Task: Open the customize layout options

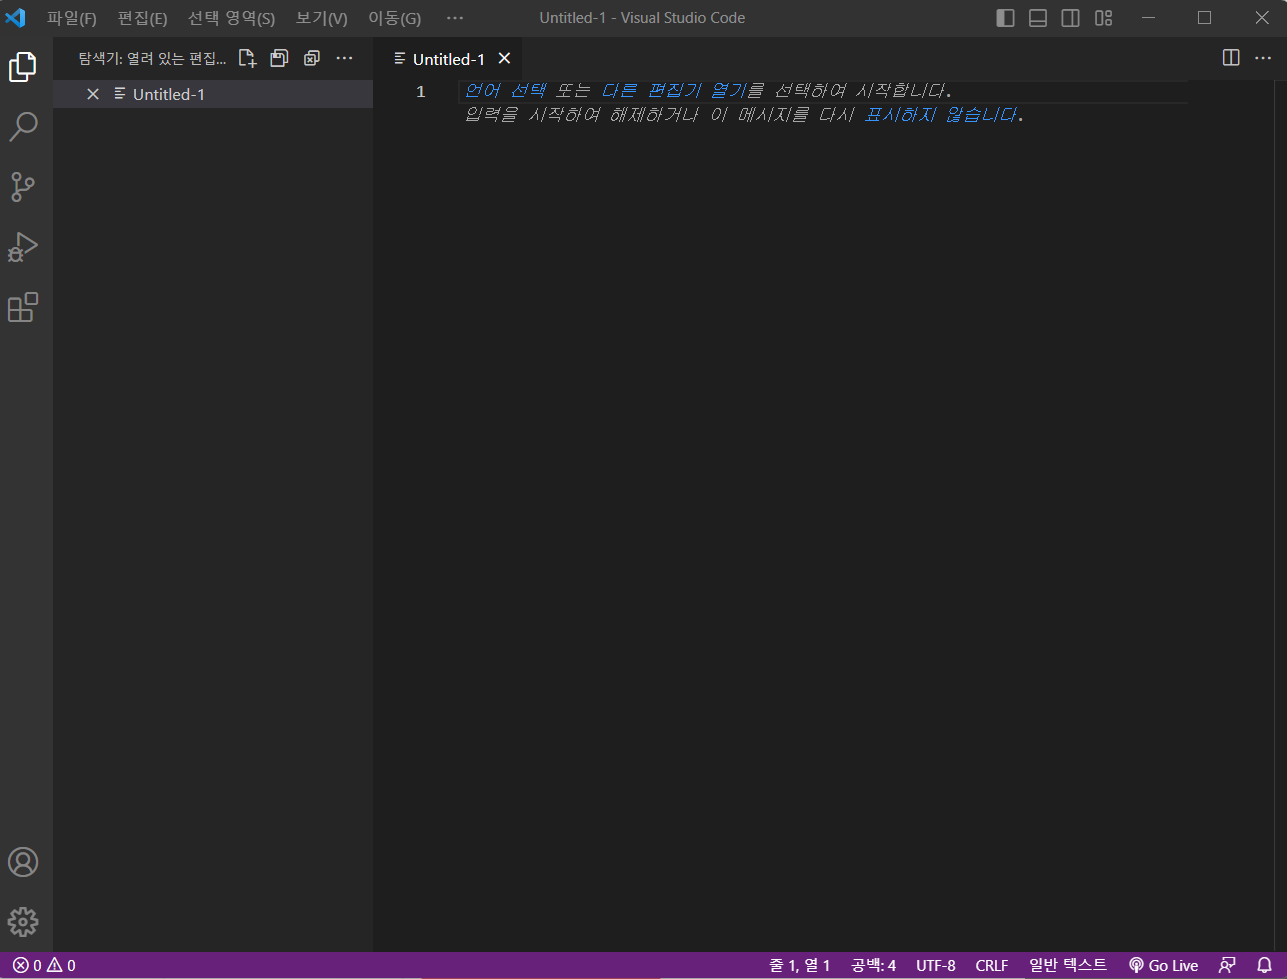Action: coord(1103,18)
